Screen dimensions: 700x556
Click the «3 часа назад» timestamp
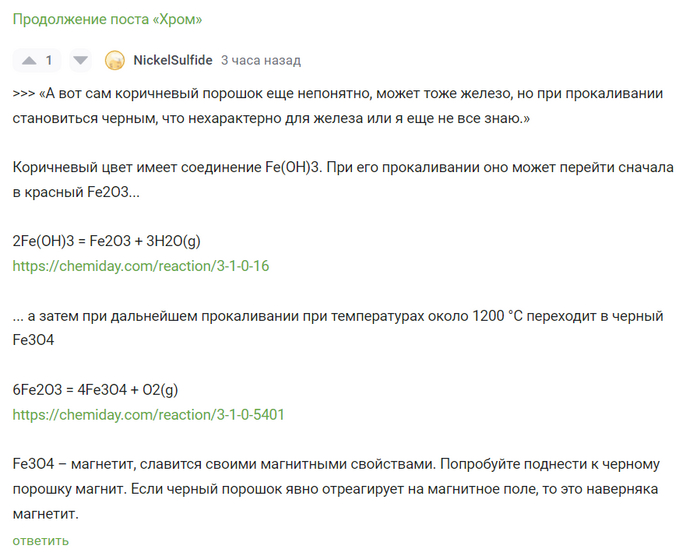[x=260, y=60]
